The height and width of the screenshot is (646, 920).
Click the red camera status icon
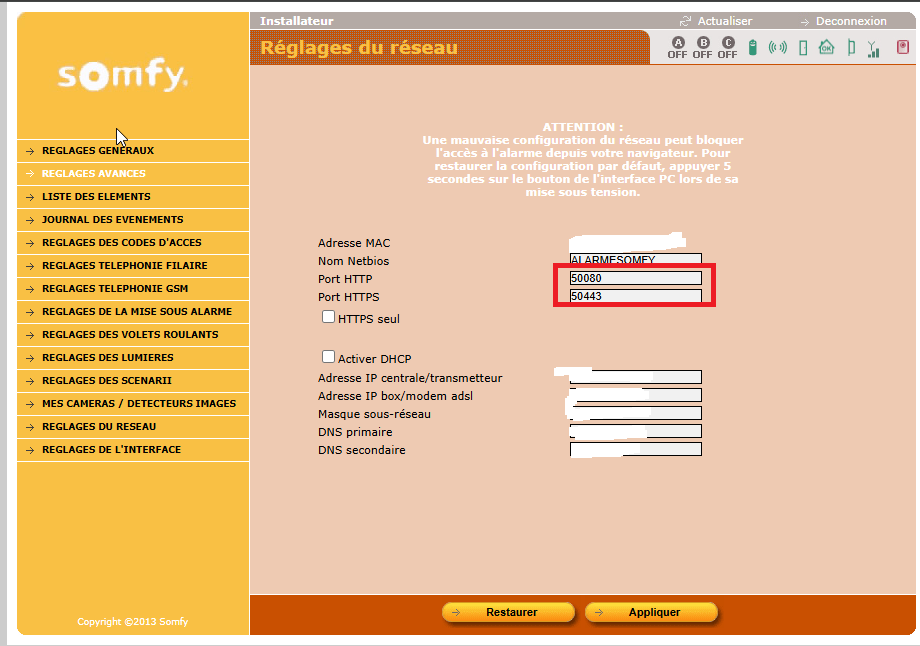[x=900, y=47]
